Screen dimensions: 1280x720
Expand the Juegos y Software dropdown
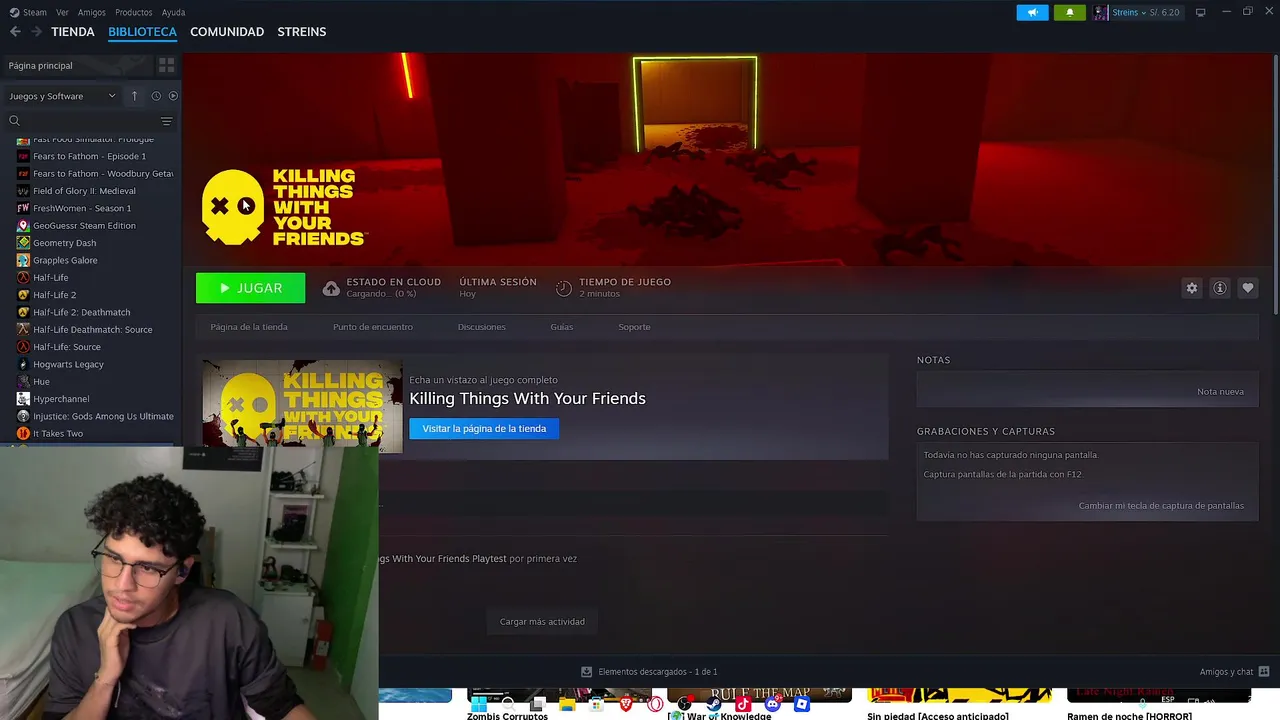(x=62, y=96)
